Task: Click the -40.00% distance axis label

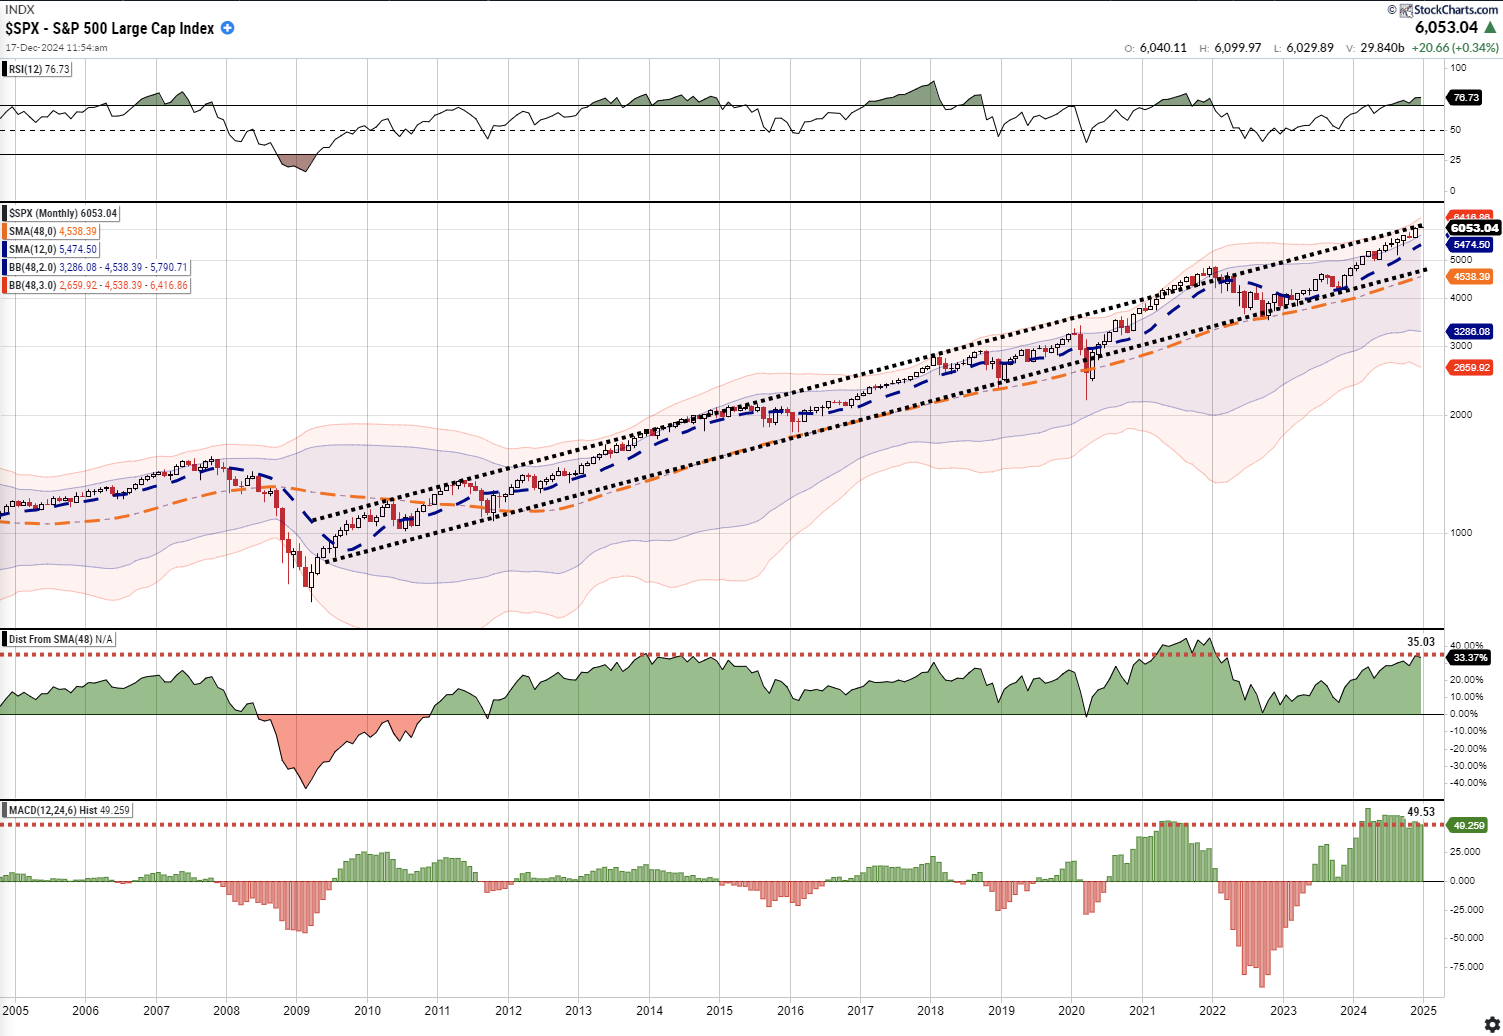Action: (1466, 783)
